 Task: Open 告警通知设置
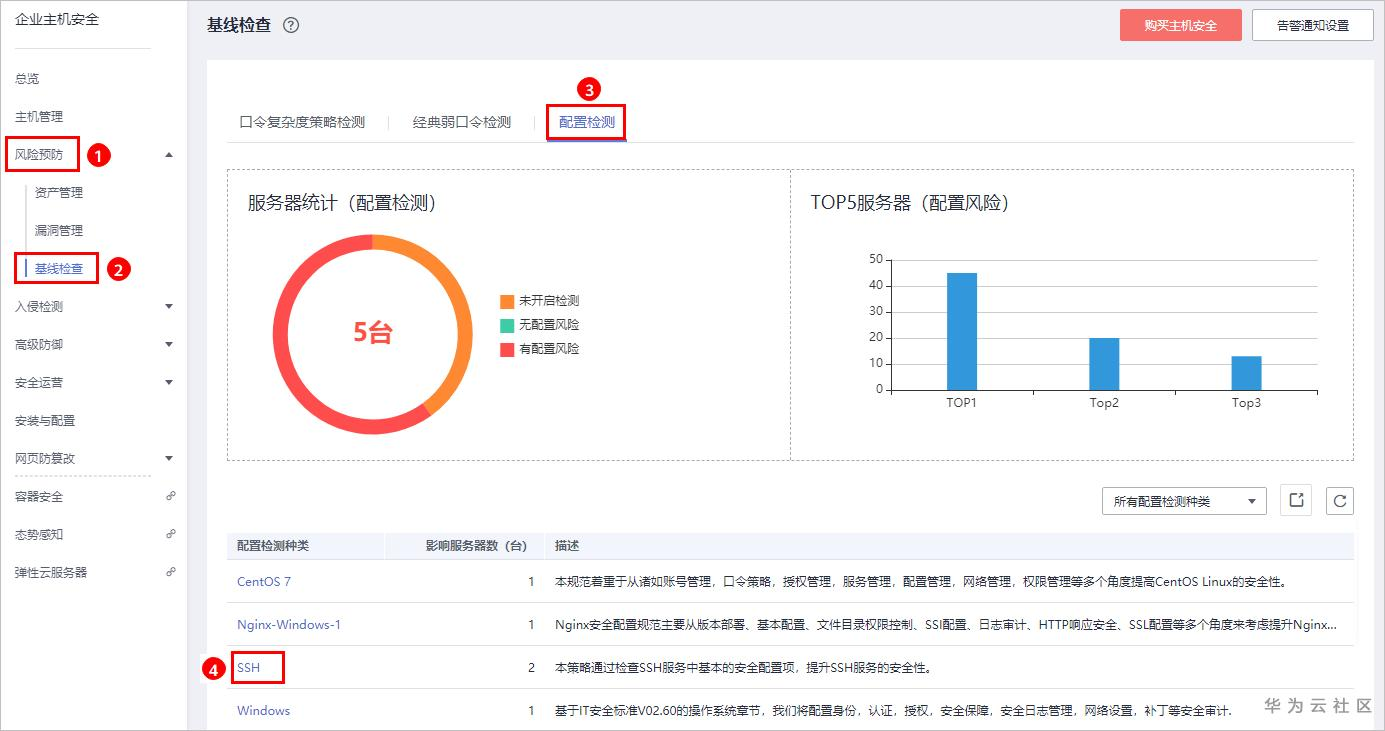click(x=1313, y=25)
